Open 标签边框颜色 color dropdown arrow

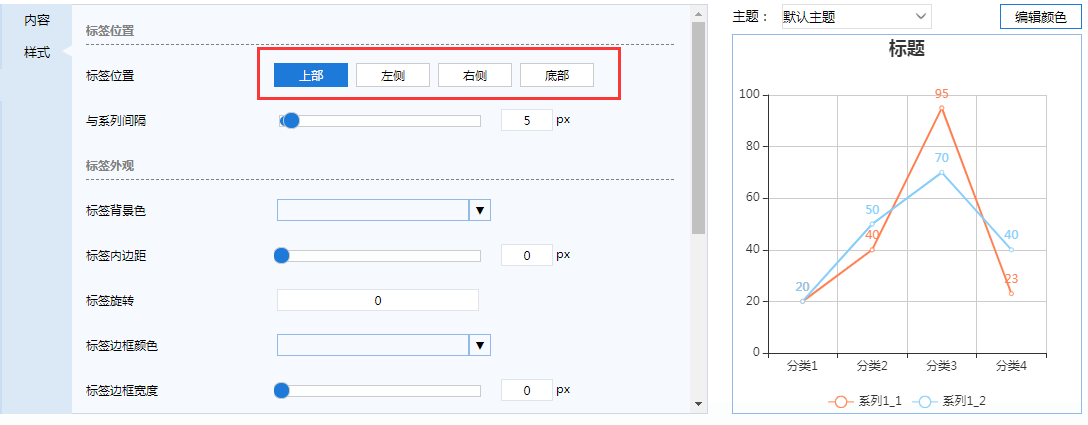pos(480,345)
